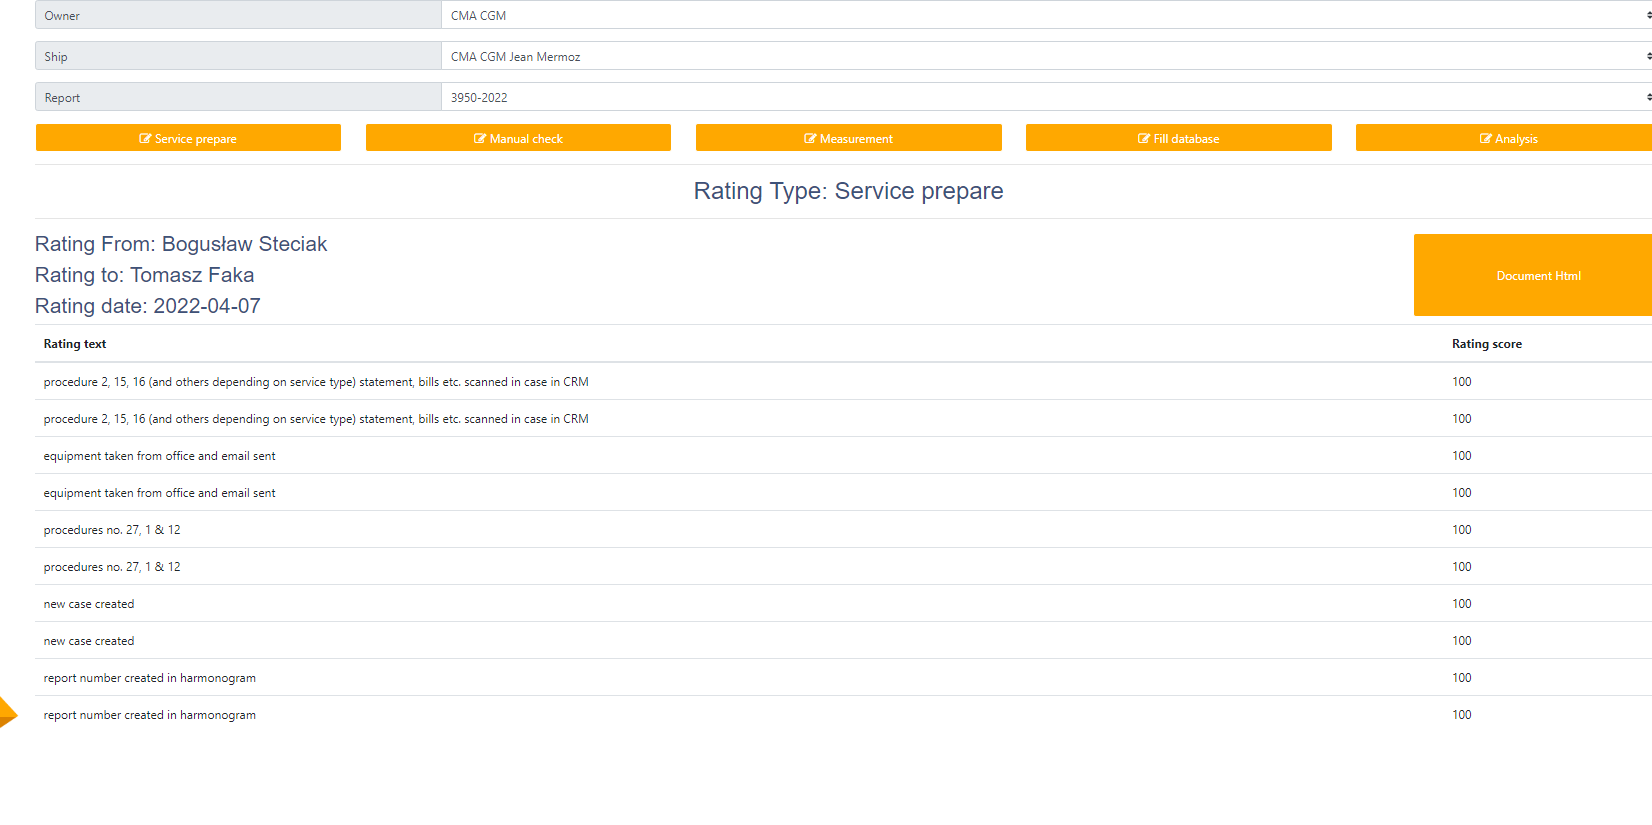This screenshot has height=825, width=1652.
Task: Click the edit icon on Fill database
Action: tap(1144, 139)
